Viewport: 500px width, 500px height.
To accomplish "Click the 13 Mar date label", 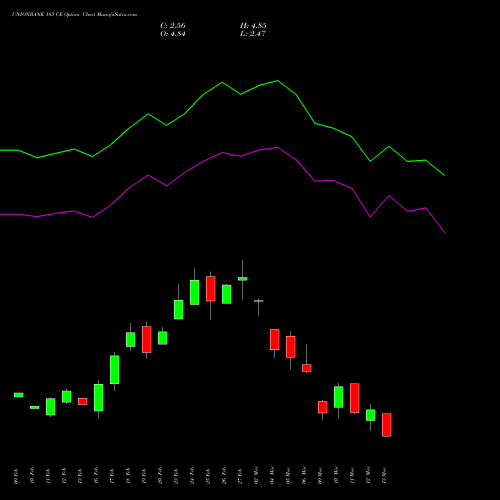I will (x=384, y=475).
